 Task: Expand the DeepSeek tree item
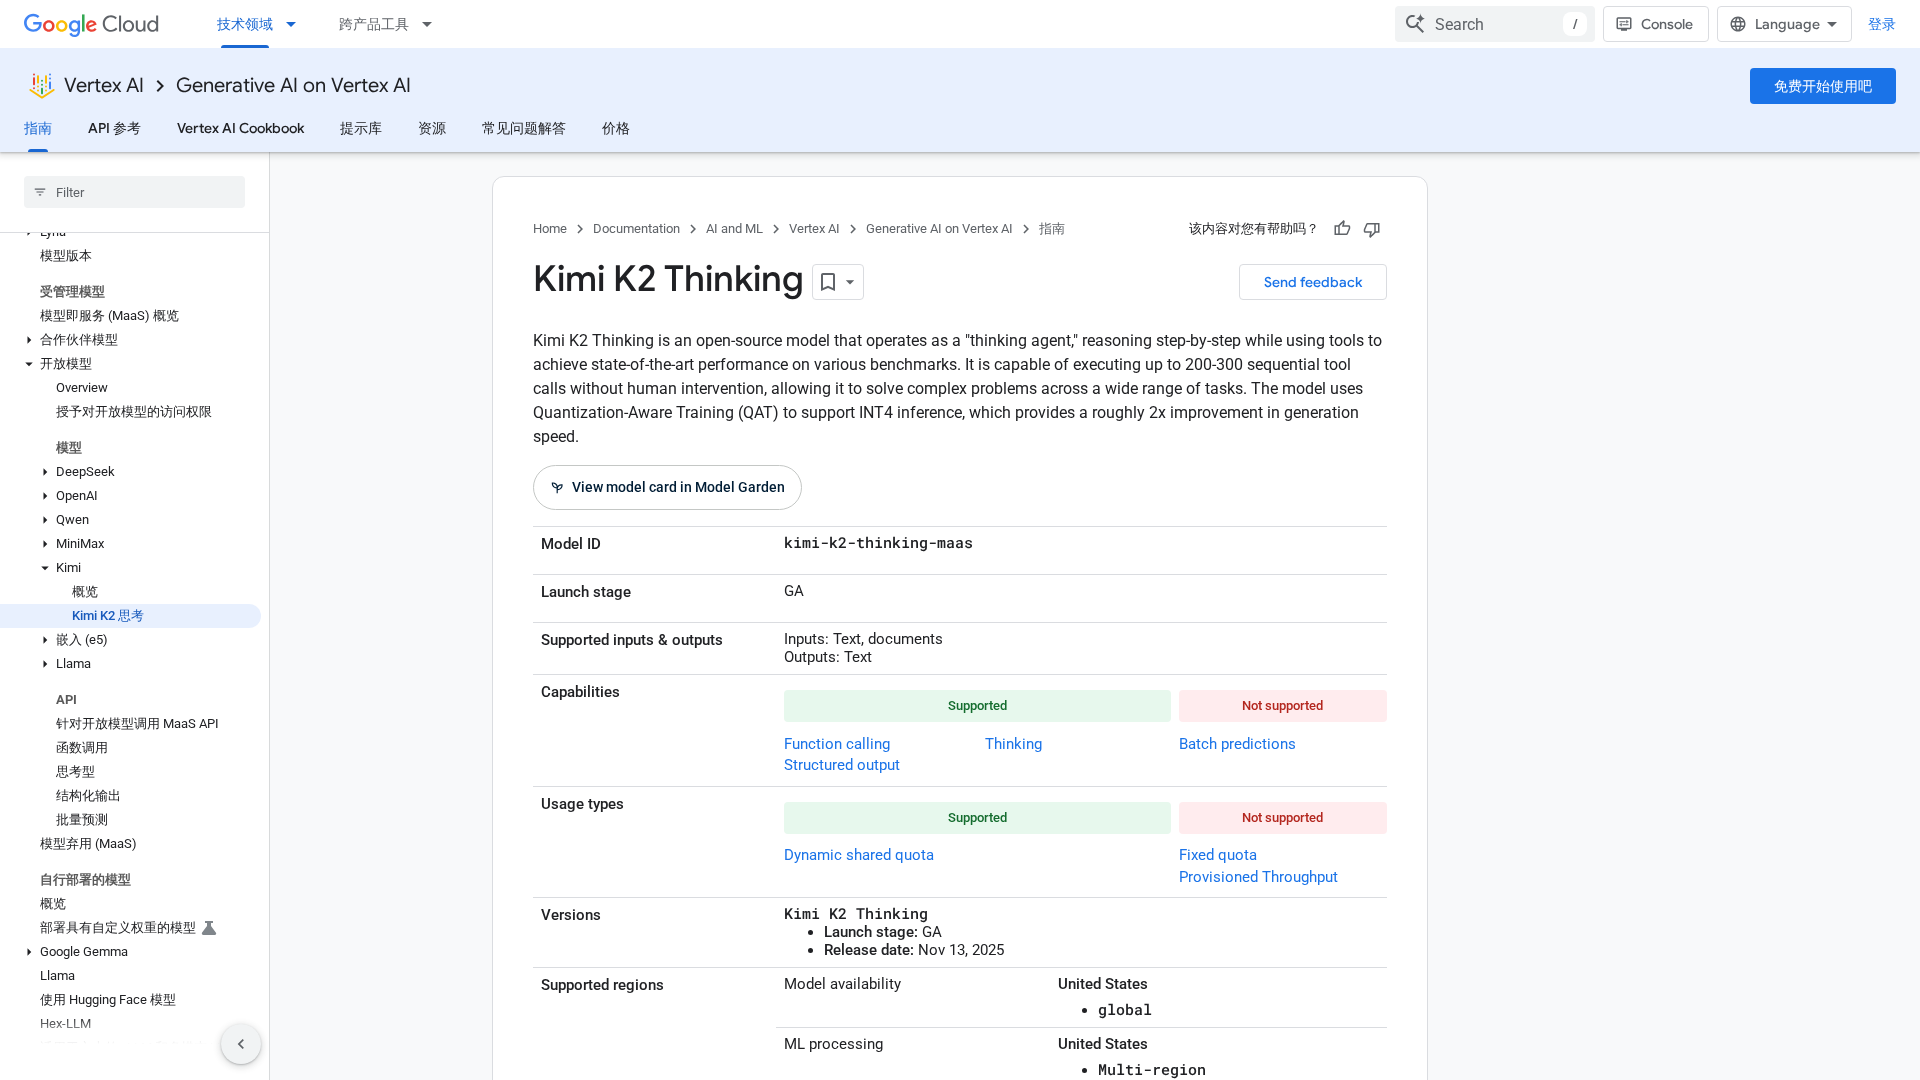point(45,472)
